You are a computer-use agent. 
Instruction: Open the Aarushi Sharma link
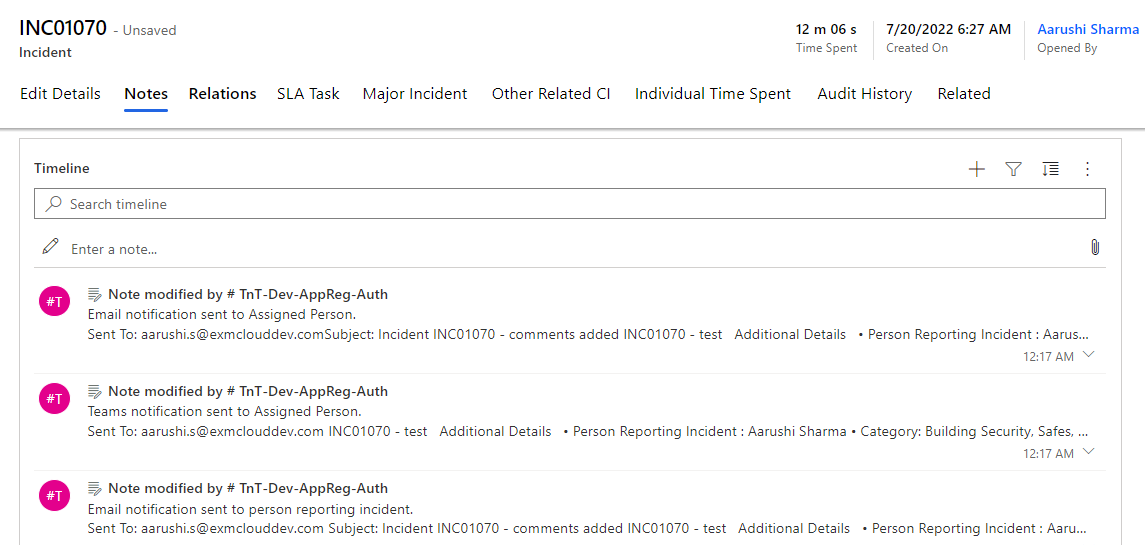coord(1088,29)
